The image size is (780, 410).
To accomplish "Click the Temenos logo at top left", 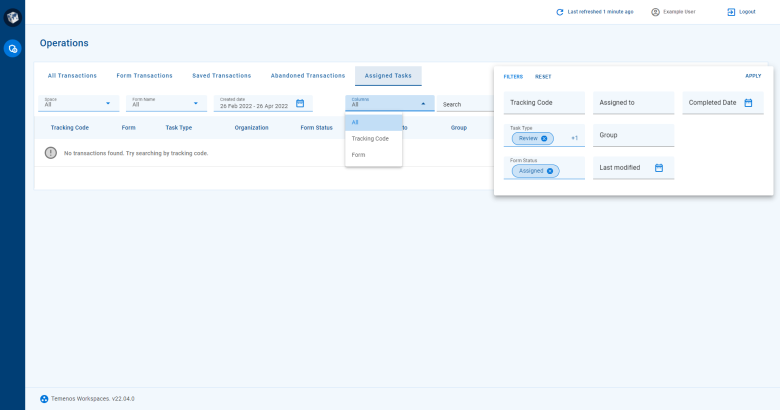I will (x=12, y=16).
